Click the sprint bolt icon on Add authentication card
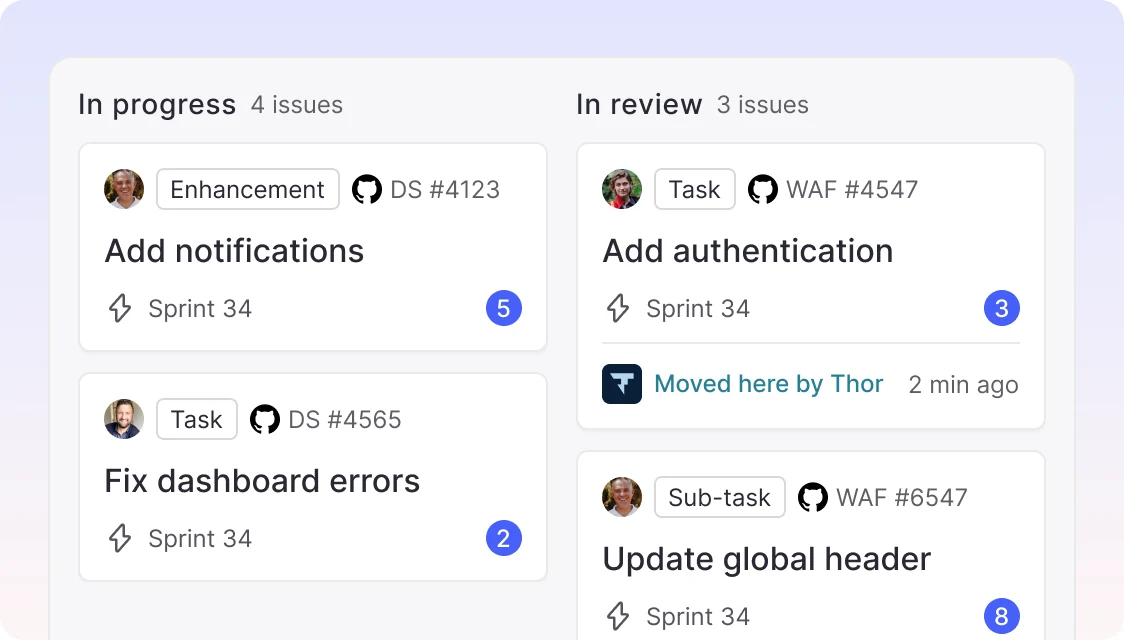The width and height of the screenshot is (1124, 640). tap(618, 309)
